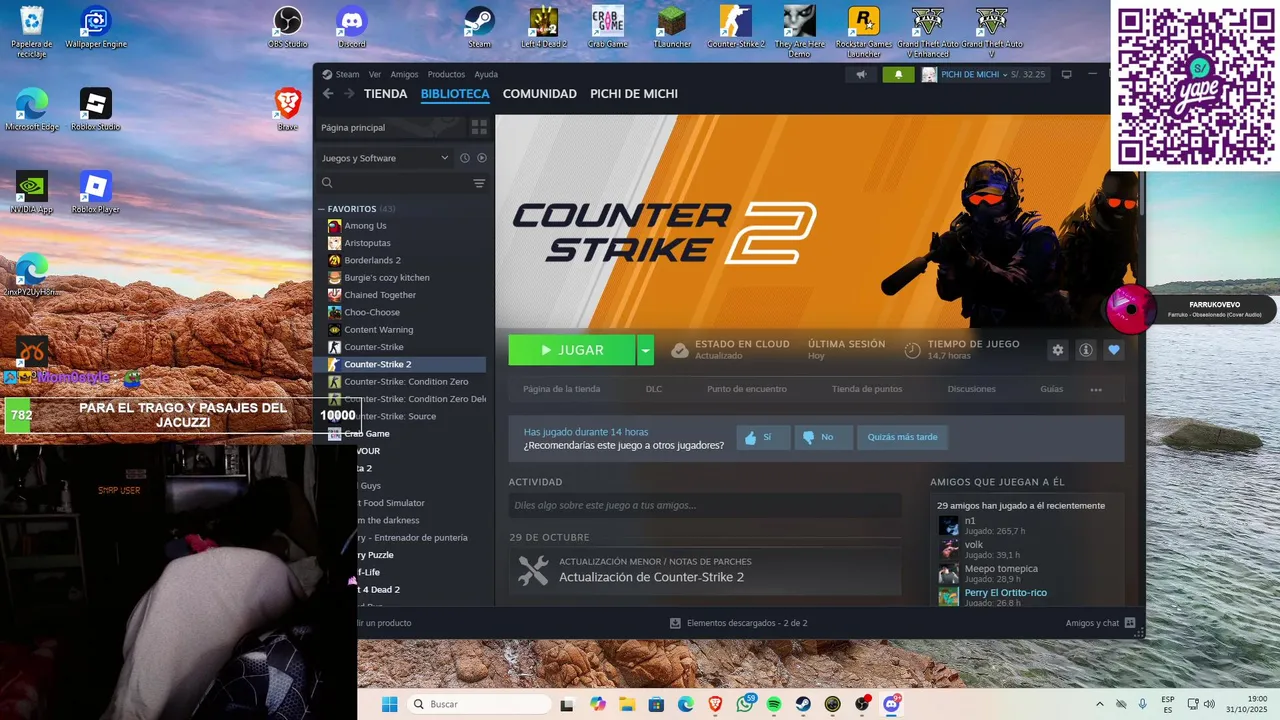Open Steam announcements megaphone icon
The image size is (1280, 720).
(x=861, y=75)
